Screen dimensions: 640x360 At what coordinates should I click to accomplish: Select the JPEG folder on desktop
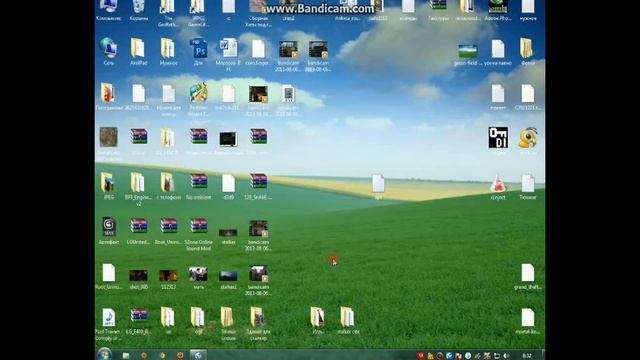coord(108,183)
